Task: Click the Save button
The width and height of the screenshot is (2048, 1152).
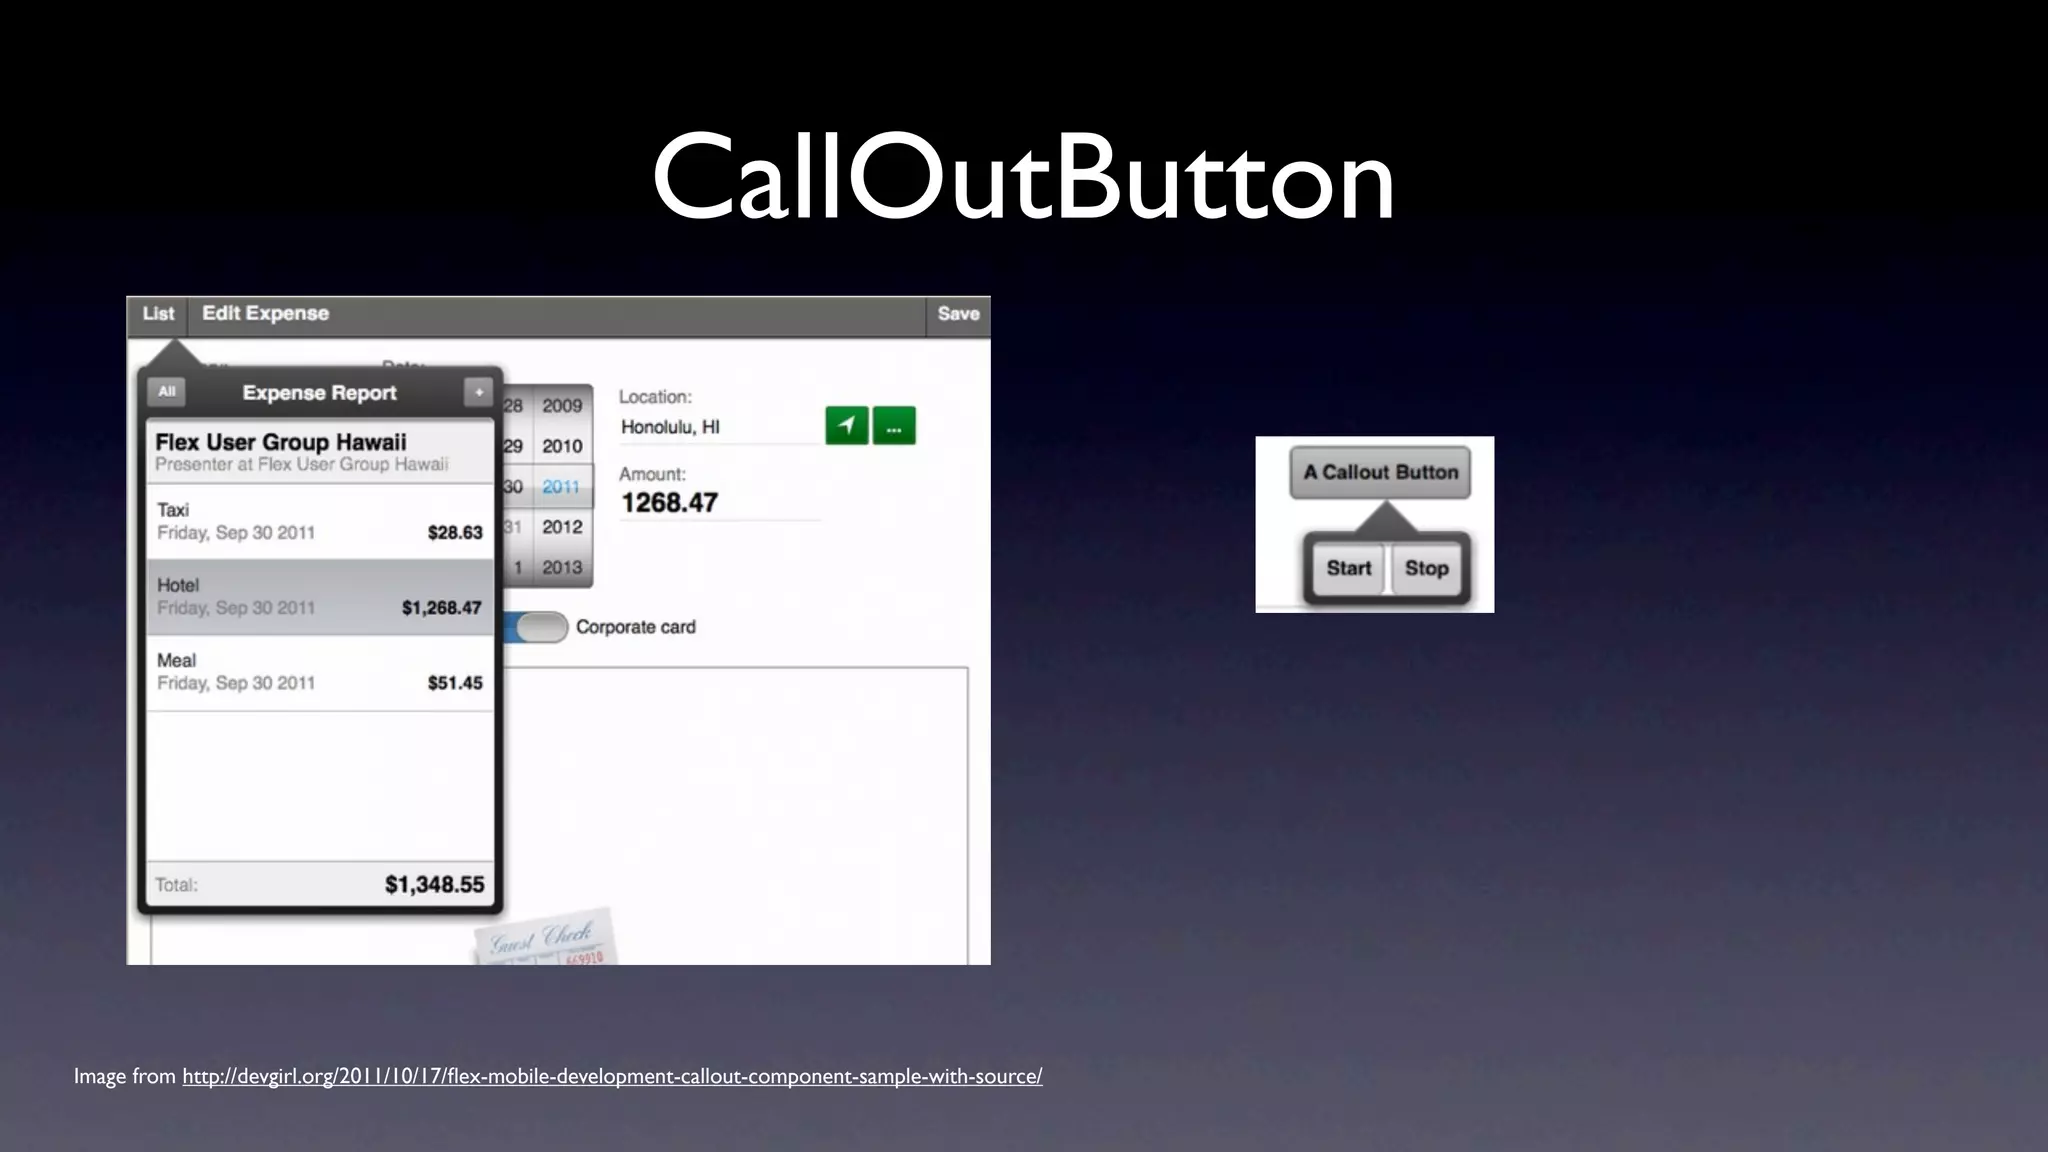Action: pyautogui.click(x=958, y=314)
